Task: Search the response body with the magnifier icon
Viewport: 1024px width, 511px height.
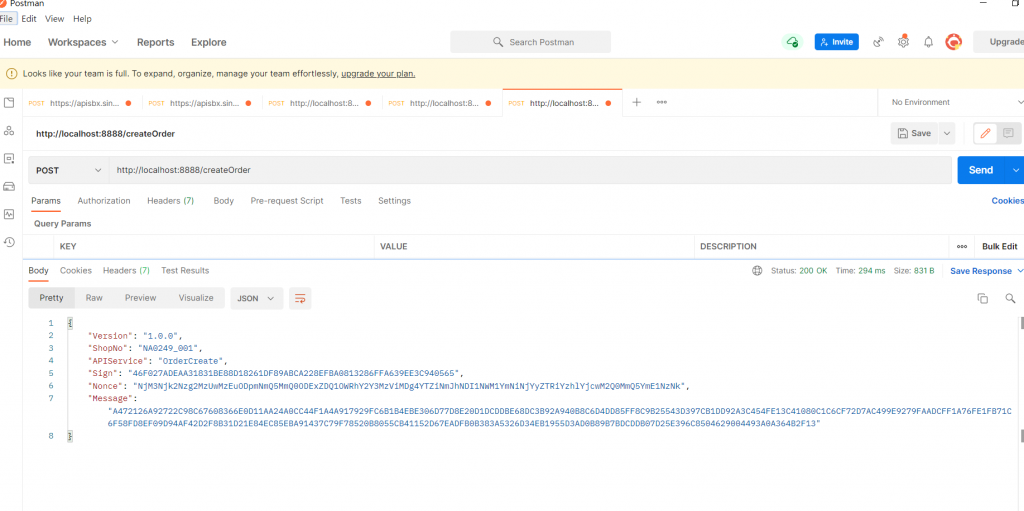Action: click(x=1010, y=299)
